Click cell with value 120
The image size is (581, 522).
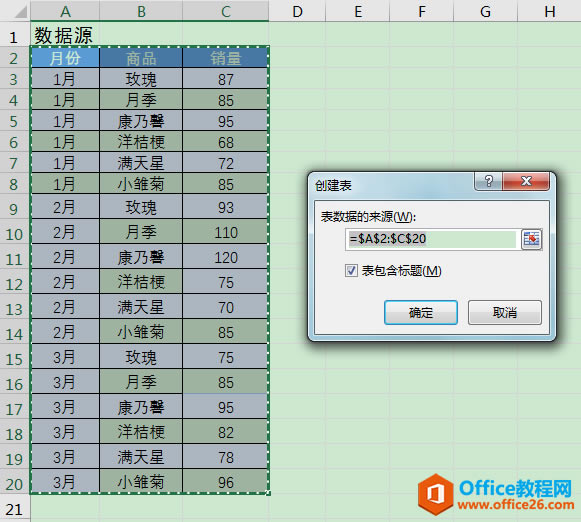[x=226, y=257]
